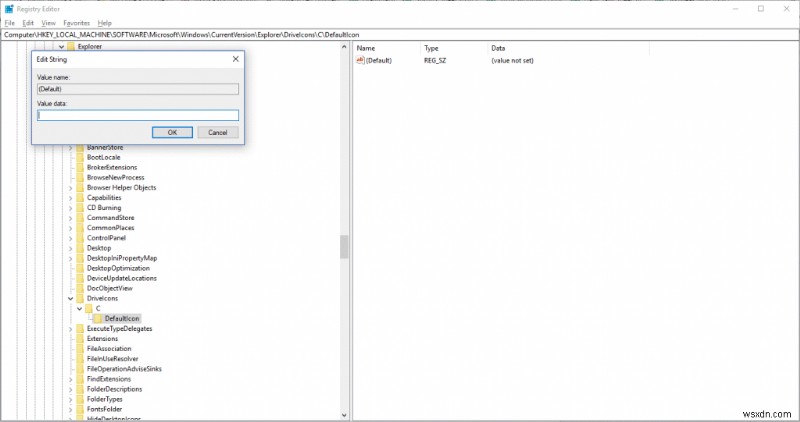Focus the Value data input field
The height and width of the screenshot is (422, 800).
(x=138, y=115)
